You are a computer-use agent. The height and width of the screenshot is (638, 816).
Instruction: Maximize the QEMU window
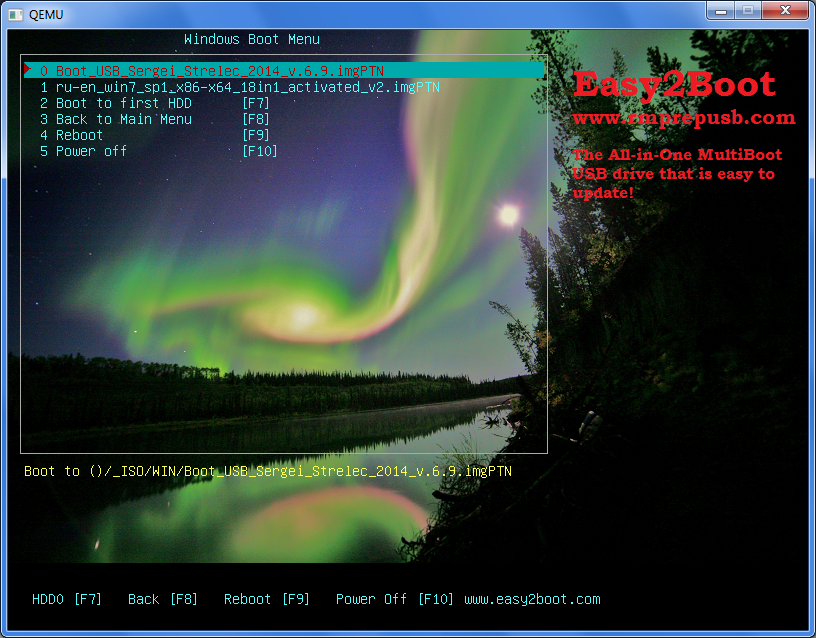747,10
